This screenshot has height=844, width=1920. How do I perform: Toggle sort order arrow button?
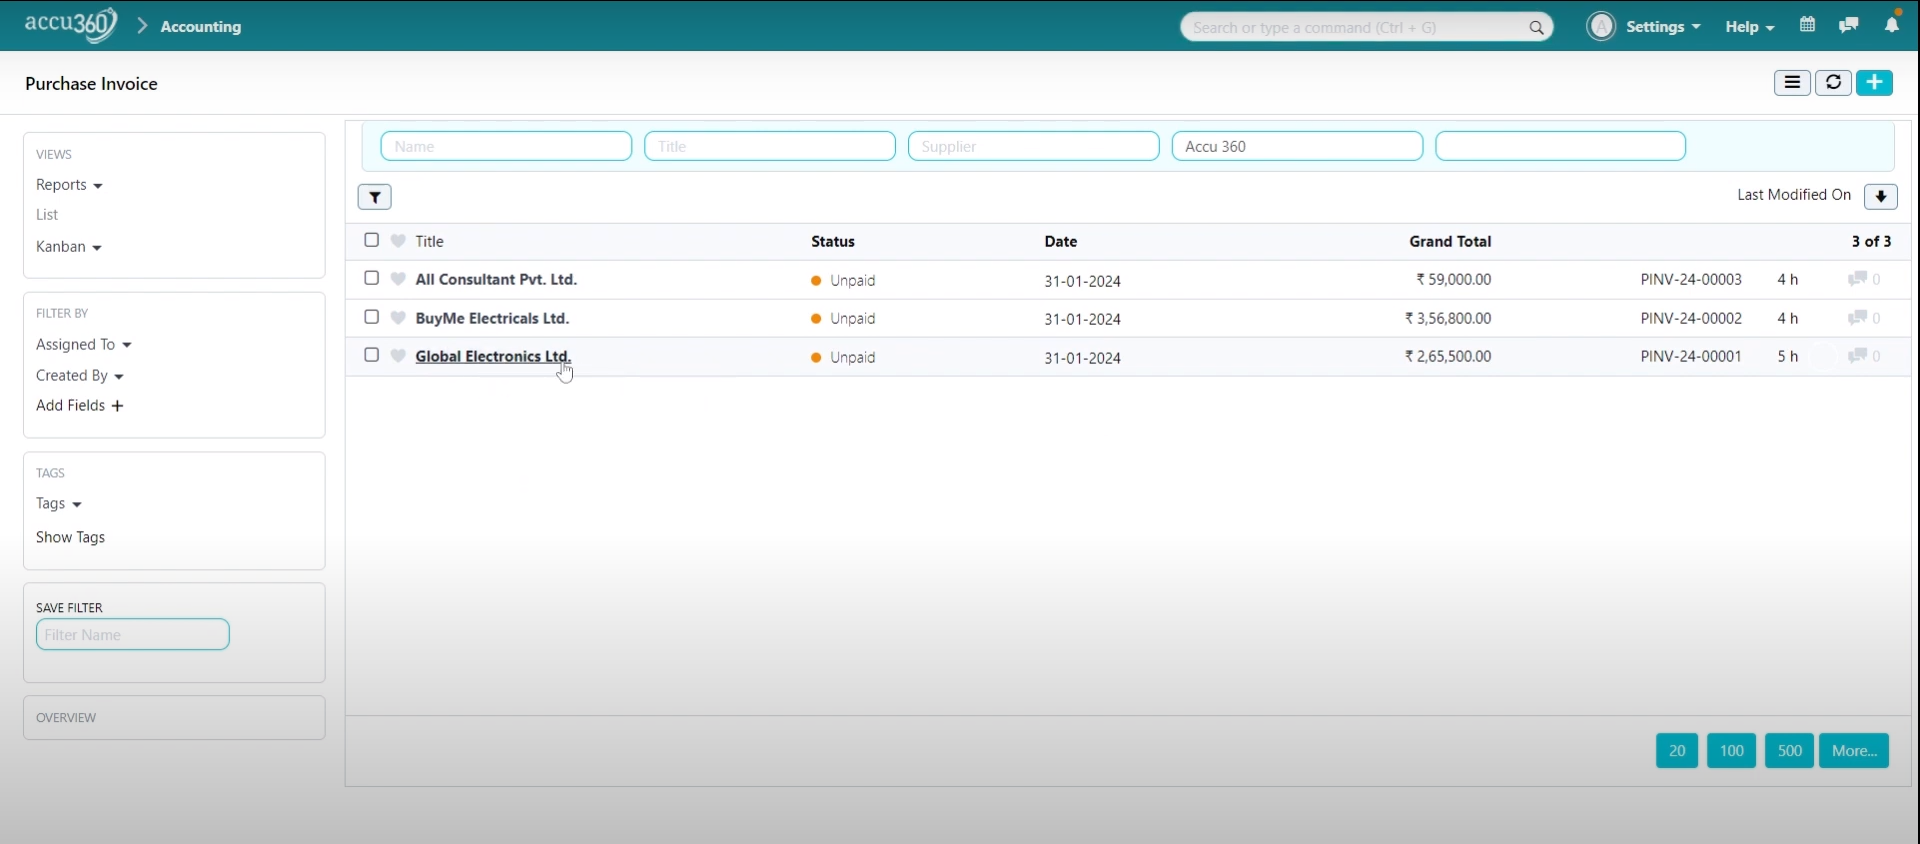pyautogui.click(x=1881, y=196)
